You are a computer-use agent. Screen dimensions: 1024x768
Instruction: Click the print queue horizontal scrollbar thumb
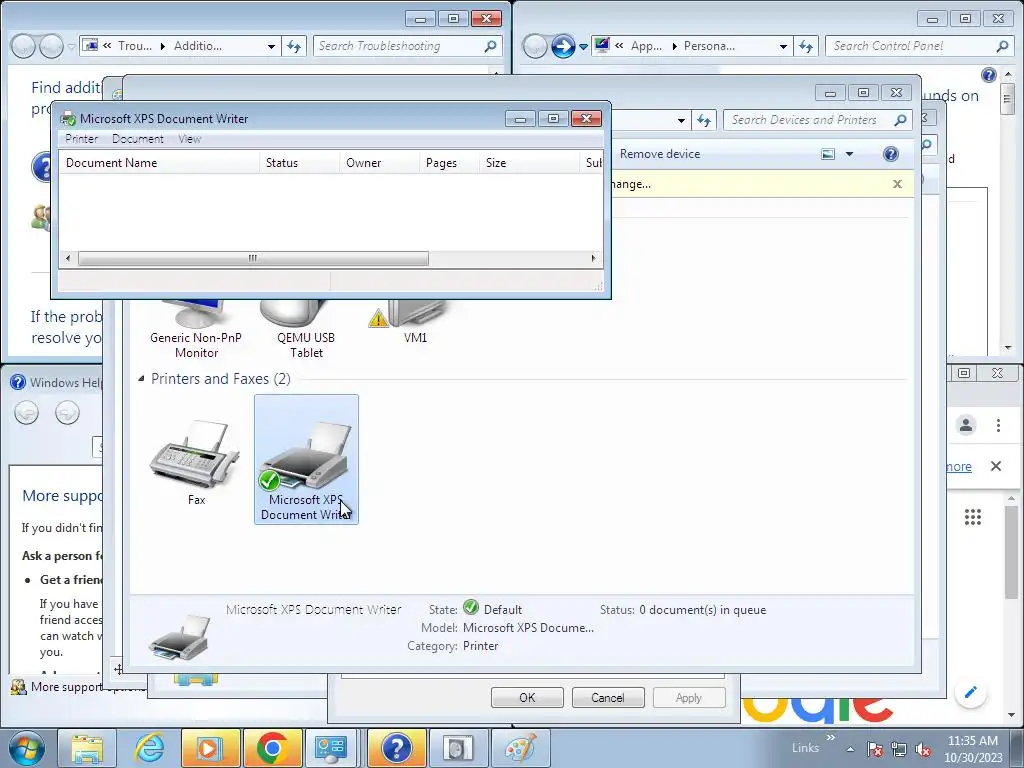(x=253, y=258)
